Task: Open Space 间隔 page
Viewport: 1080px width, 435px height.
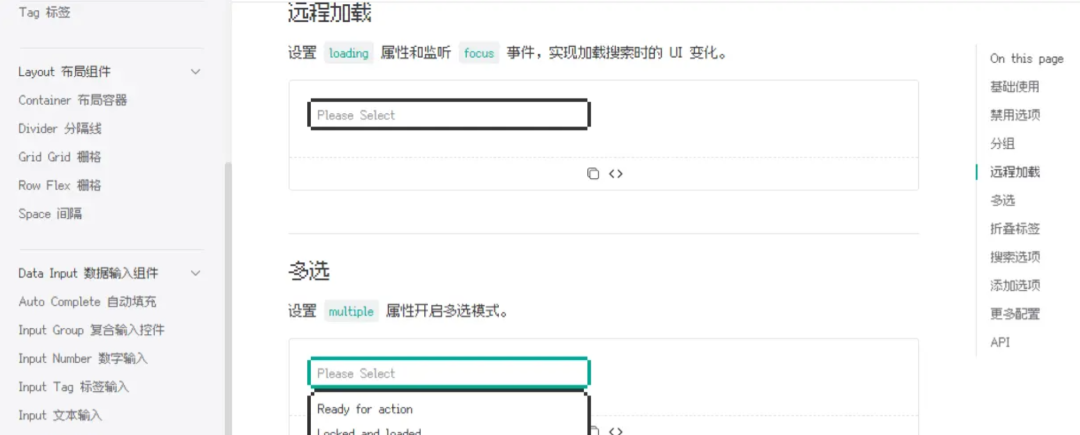Action: click(x=50, y=213)
